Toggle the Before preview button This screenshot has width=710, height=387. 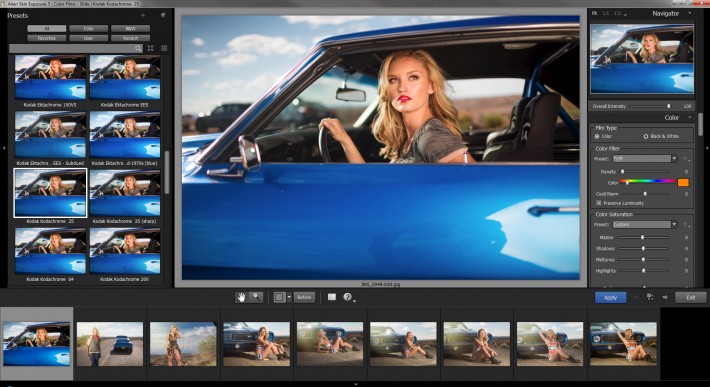point(304,297)
